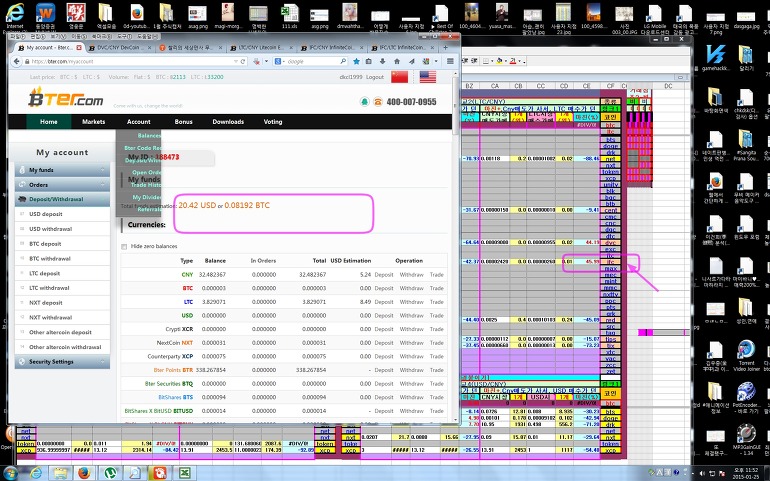
Task: Click the Logout link
Action: click(x=375, y=77)
